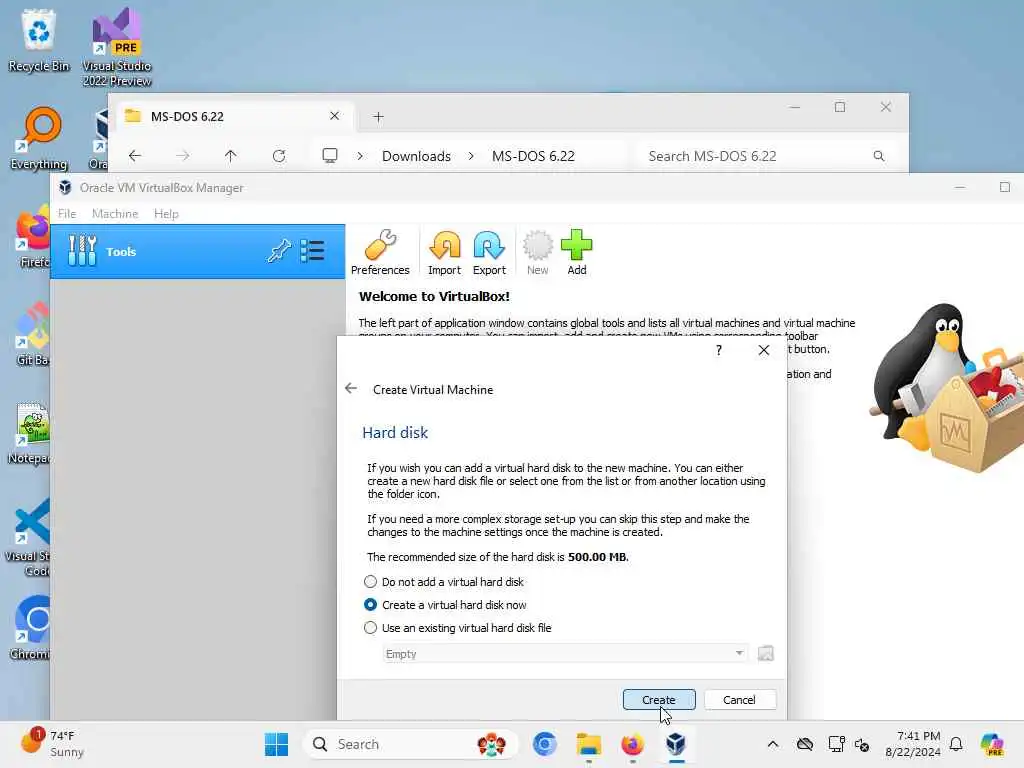Image resolution: width=1024 pixels, height=768 pixels.
Task: Open the weather widget showing 74°F
Action: coord(52,743)
